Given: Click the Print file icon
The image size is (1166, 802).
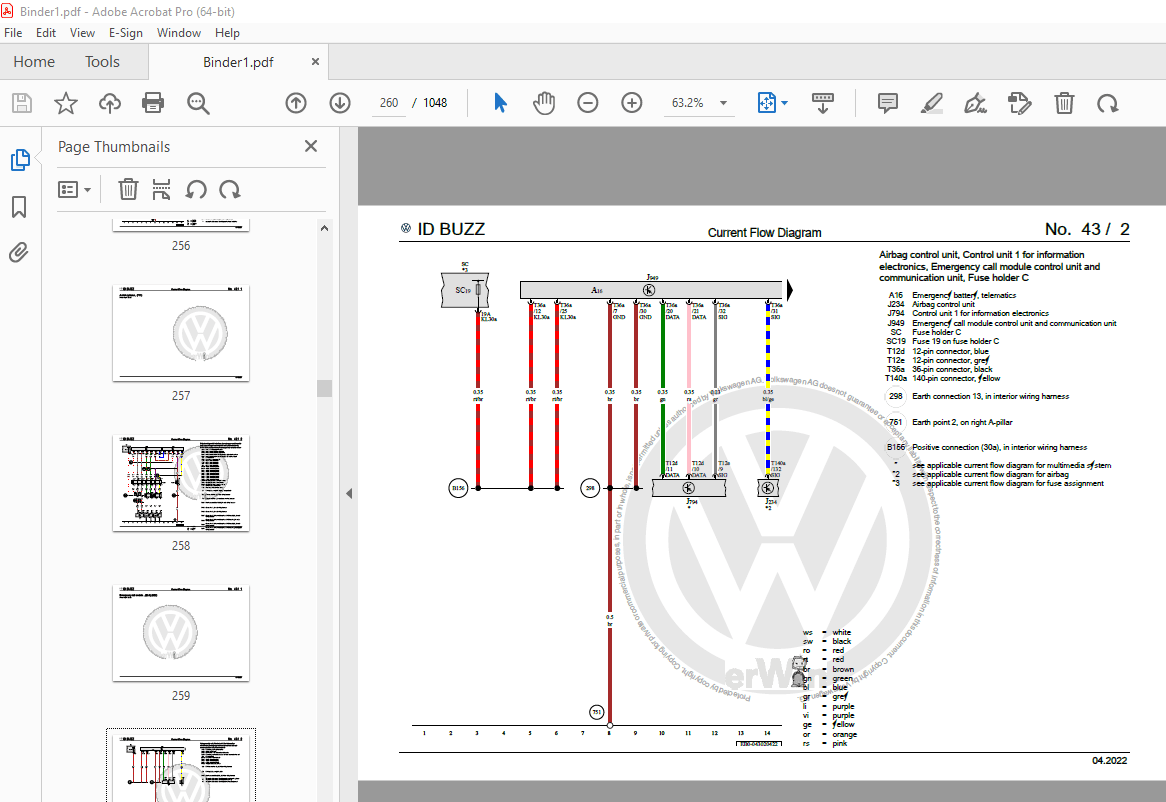Looking at the screenshot, I should tap(153, 103).
